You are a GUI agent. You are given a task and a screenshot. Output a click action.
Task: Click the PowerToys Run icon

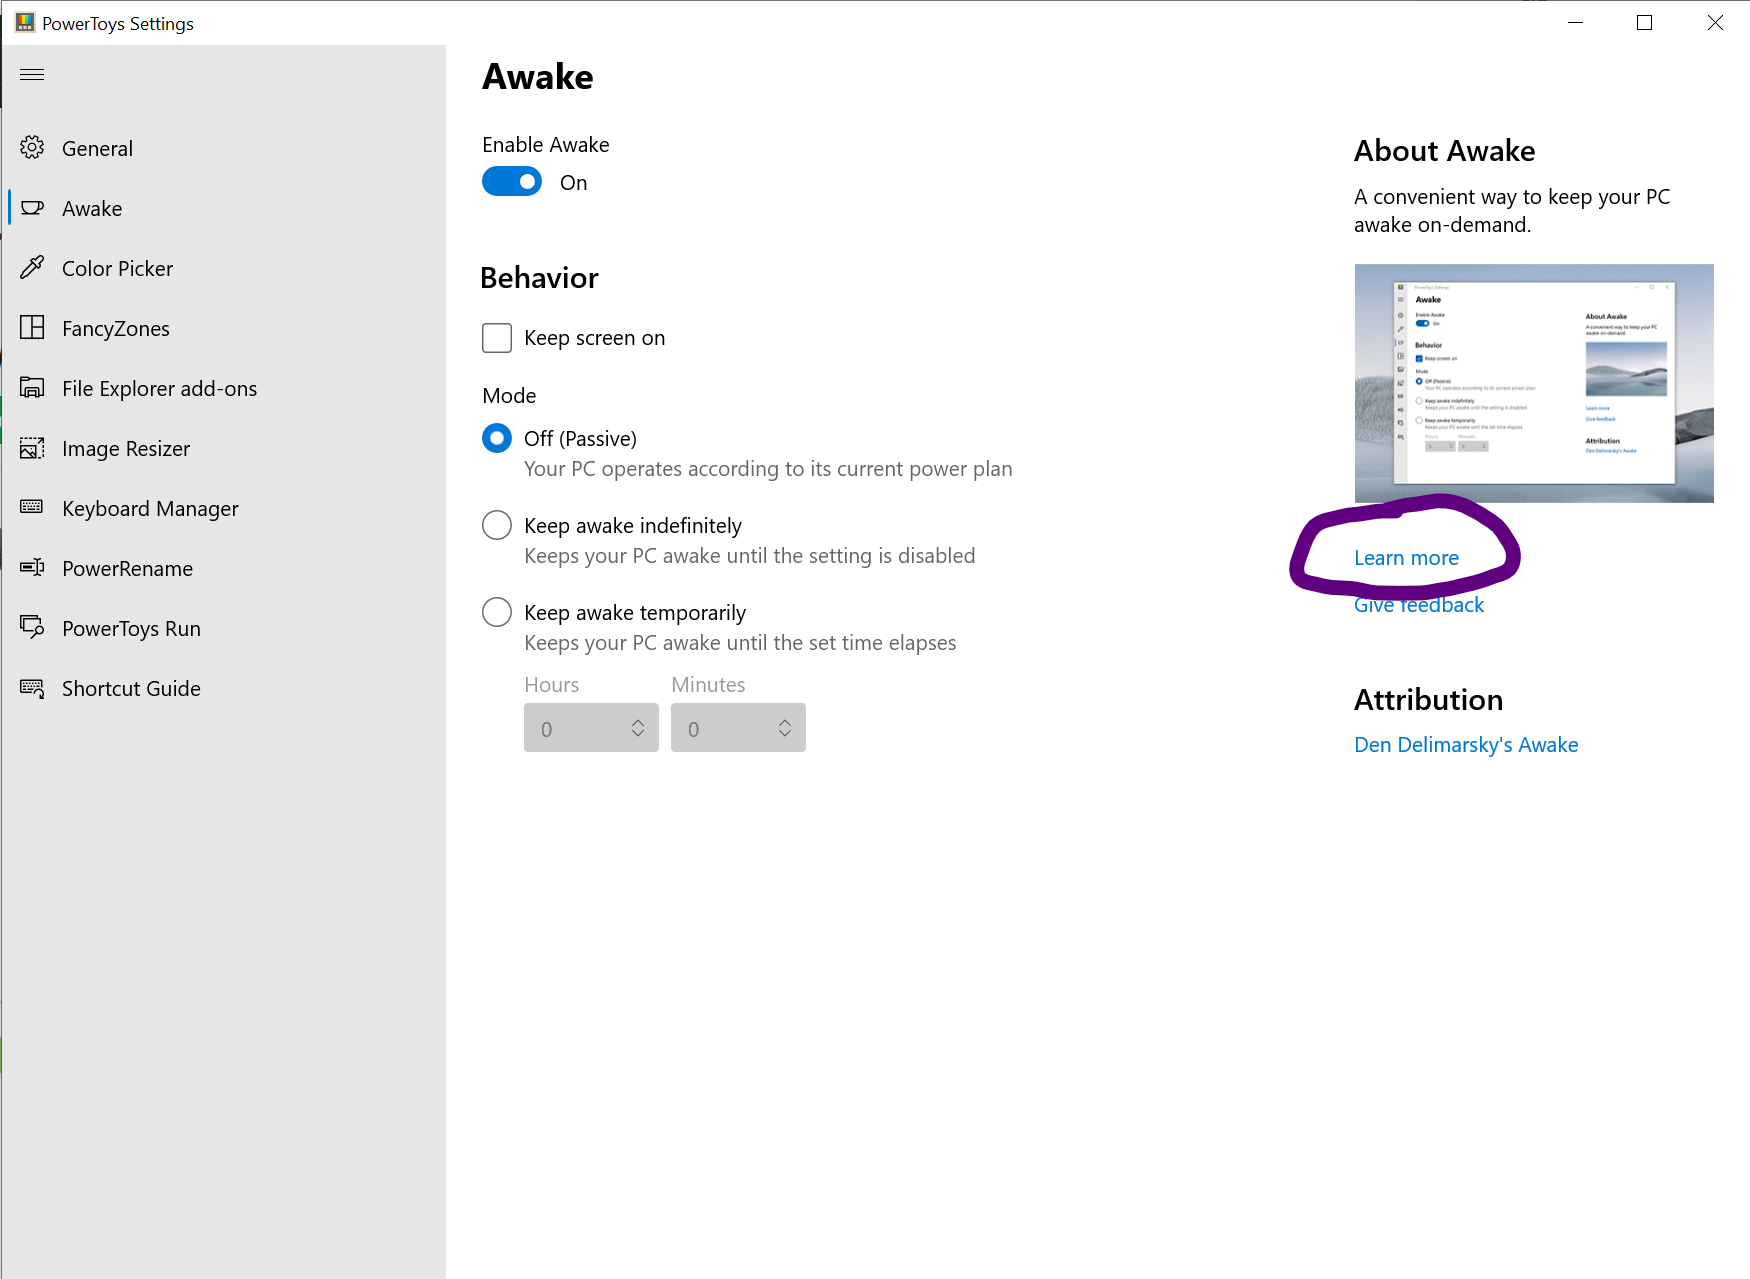point(33,628)
